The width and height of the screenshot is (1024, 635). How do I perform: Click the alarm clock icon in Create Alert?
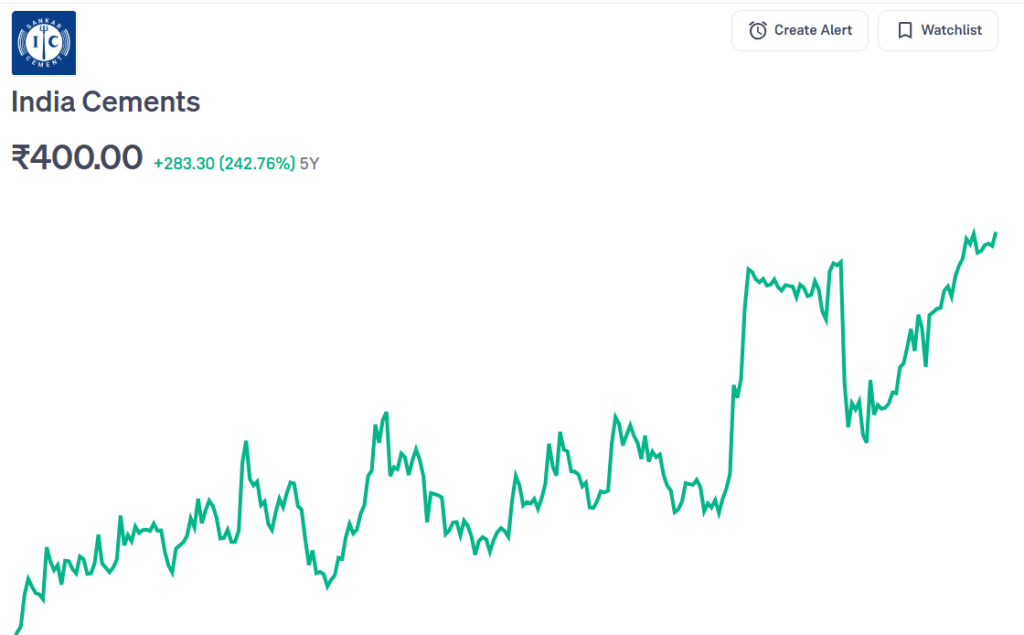click(x=758, y=30)
